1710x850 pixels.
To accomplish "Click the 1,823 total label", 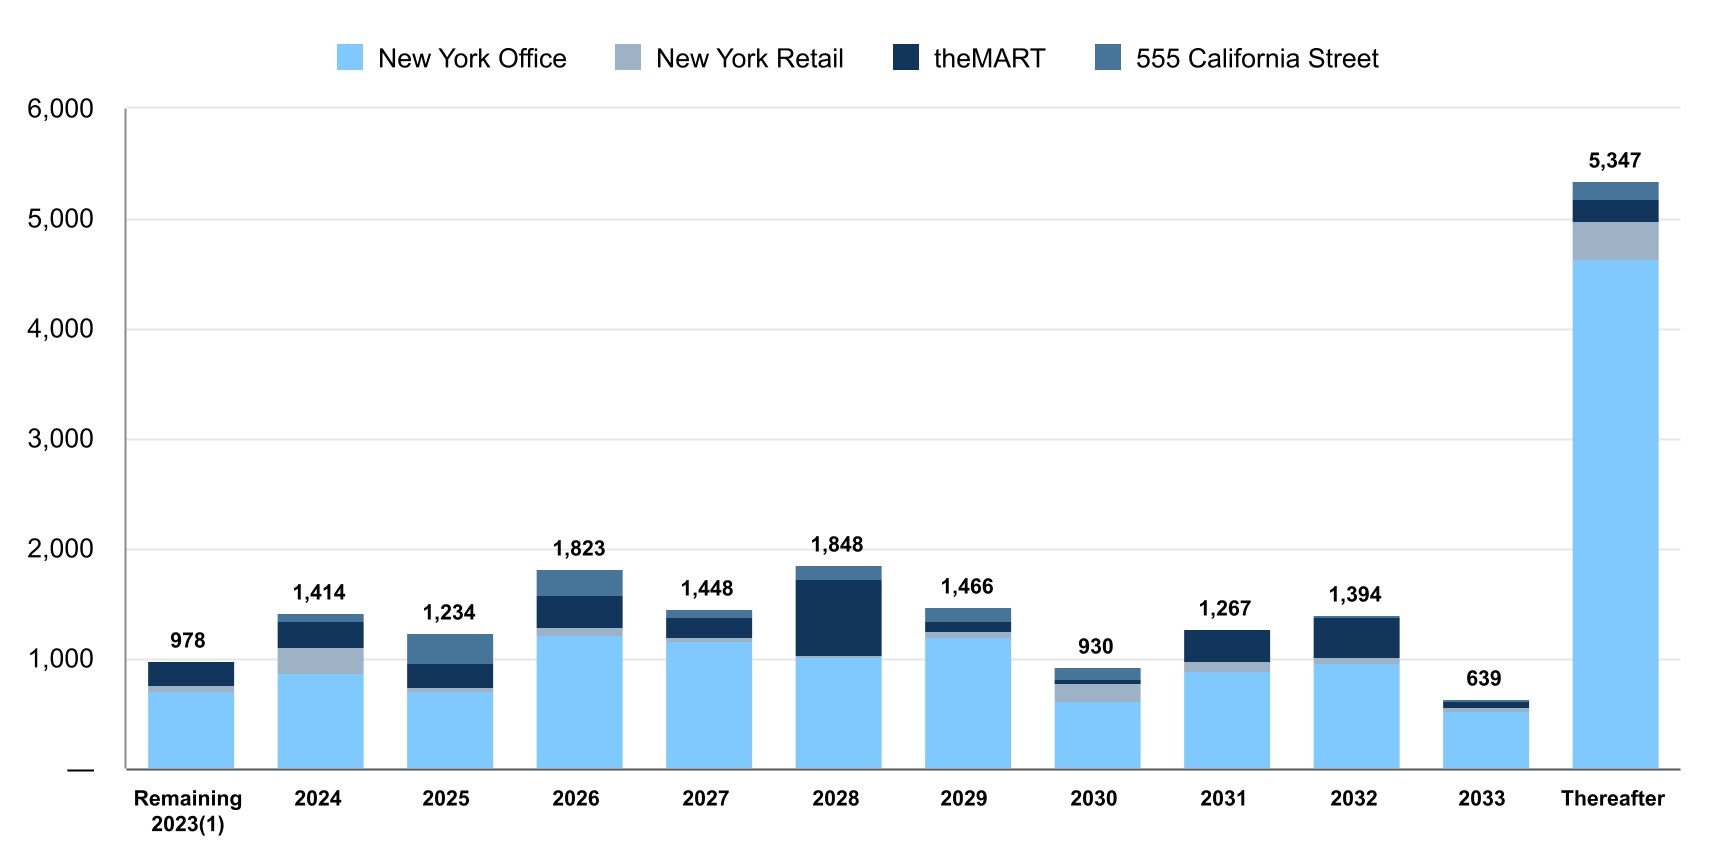I will (x=579, y=548).
